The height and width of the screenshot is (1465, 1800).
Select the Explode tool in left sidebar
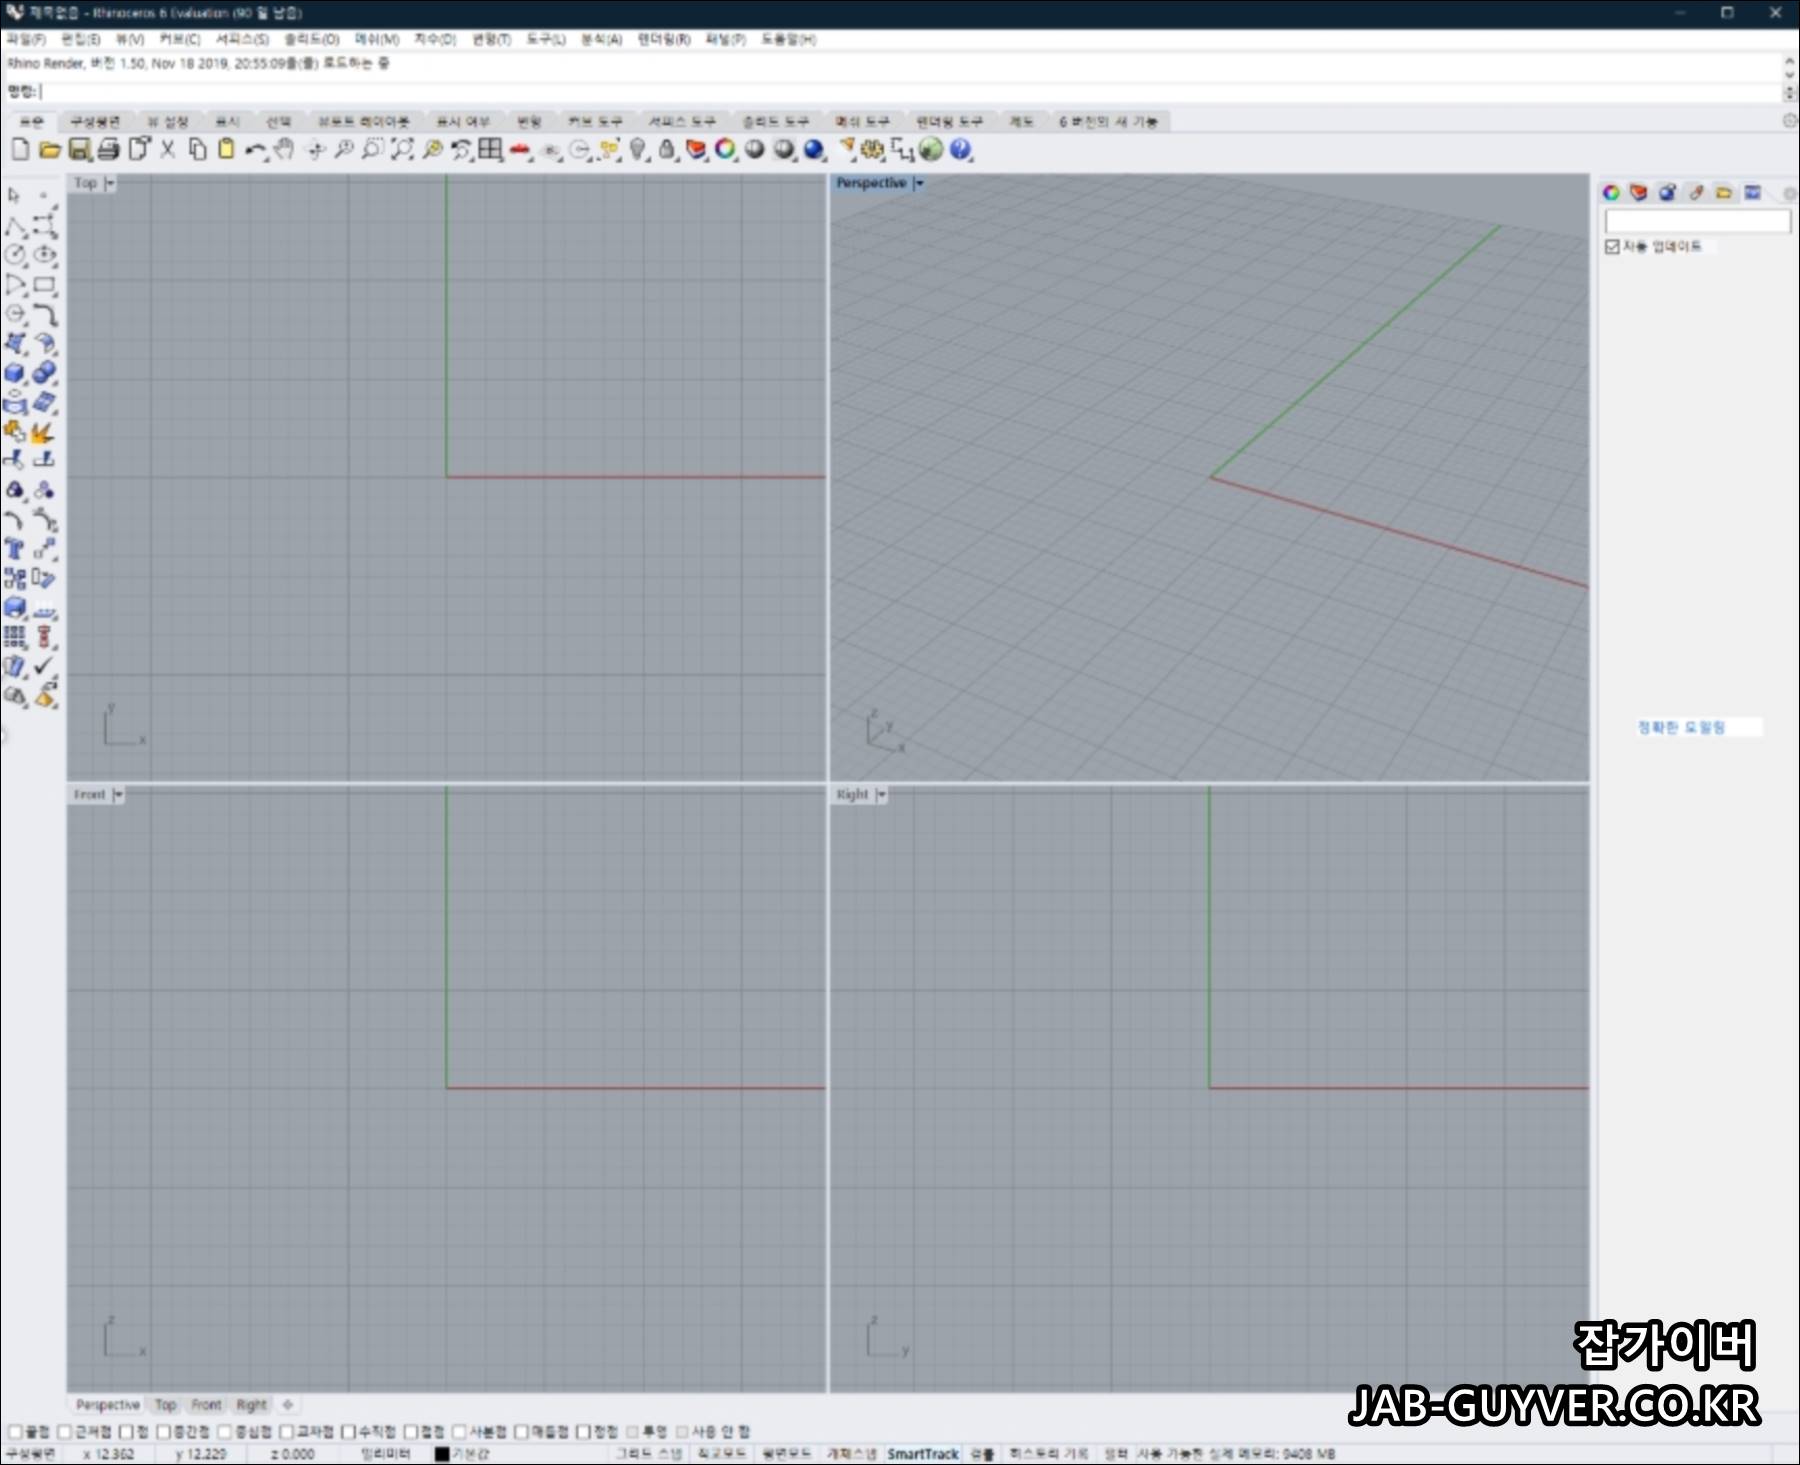pos(41,432)
